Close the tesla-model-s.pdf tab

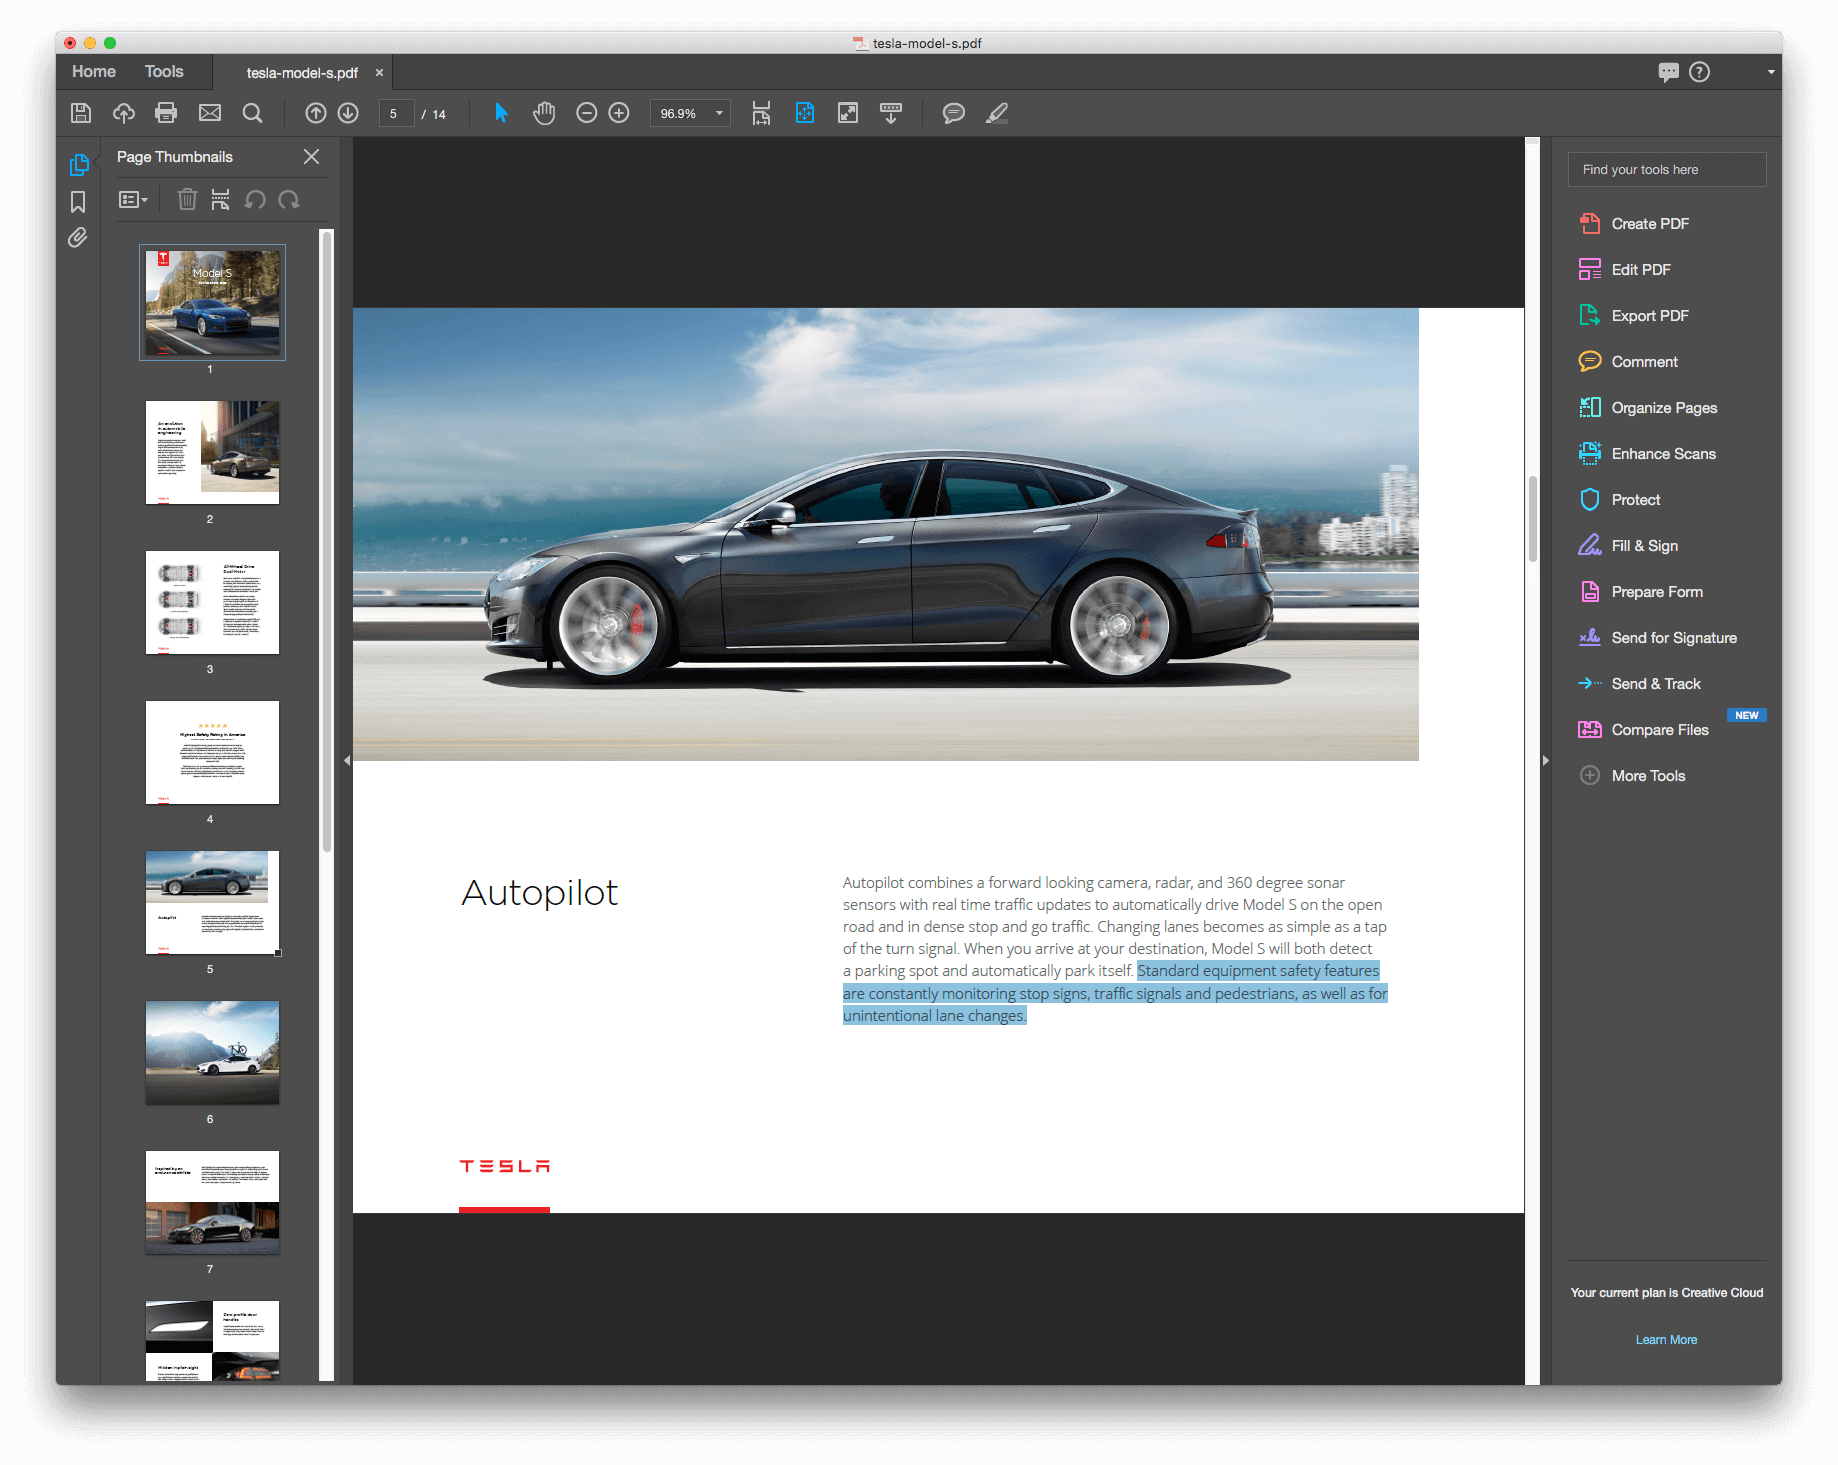point(379,73)
